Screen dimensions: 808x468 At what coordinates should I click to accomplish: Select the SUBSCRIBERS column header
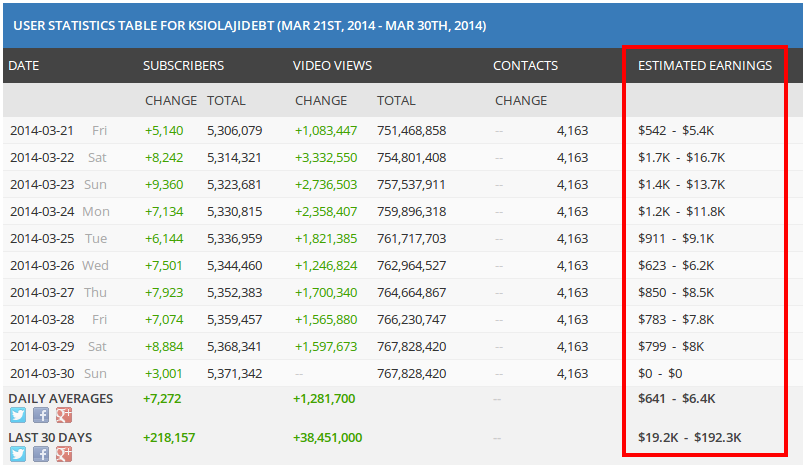click(x=183, y=66)
